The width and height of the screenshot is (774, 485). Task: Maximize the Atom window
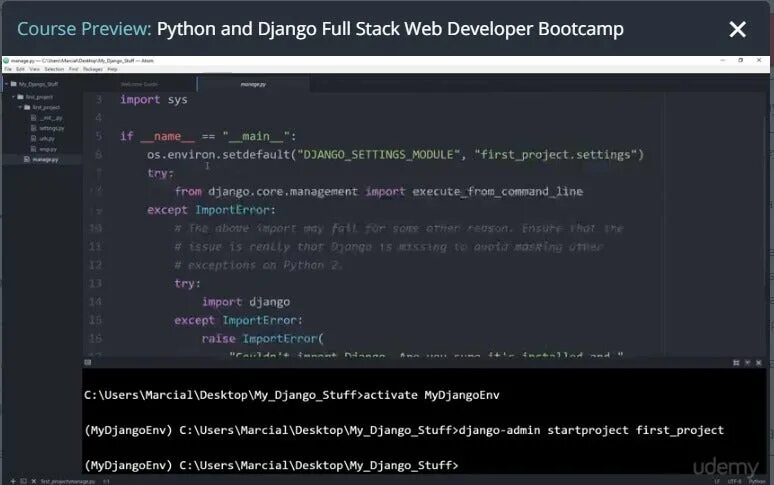pos(740,60)
